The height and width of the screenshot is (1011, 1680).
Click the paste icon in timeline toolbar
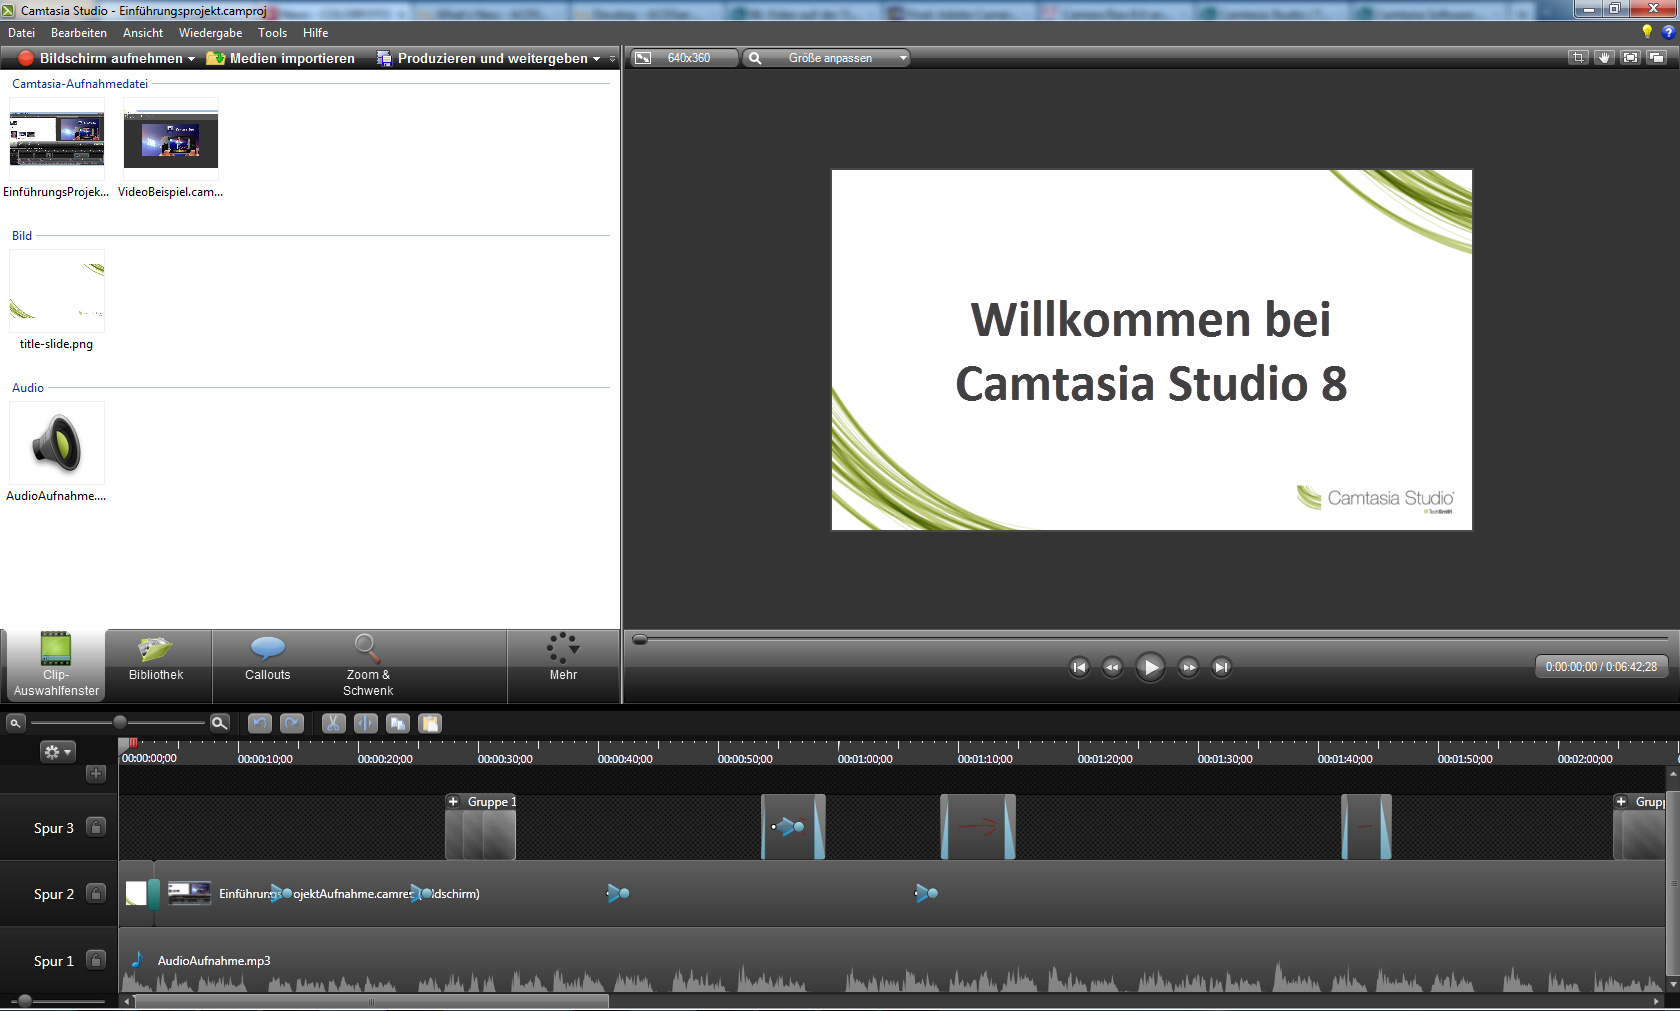pos(430,723)
